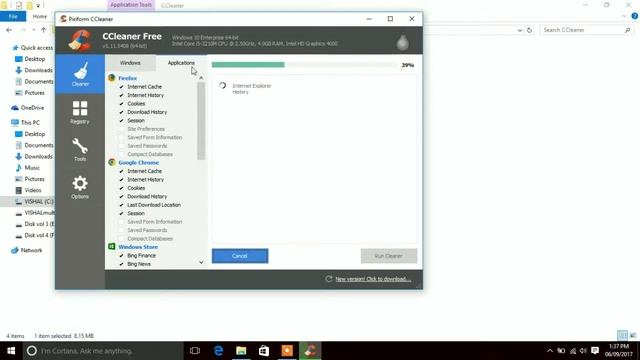
Task: Cancel the running analysis
Action: pos(240,256)
